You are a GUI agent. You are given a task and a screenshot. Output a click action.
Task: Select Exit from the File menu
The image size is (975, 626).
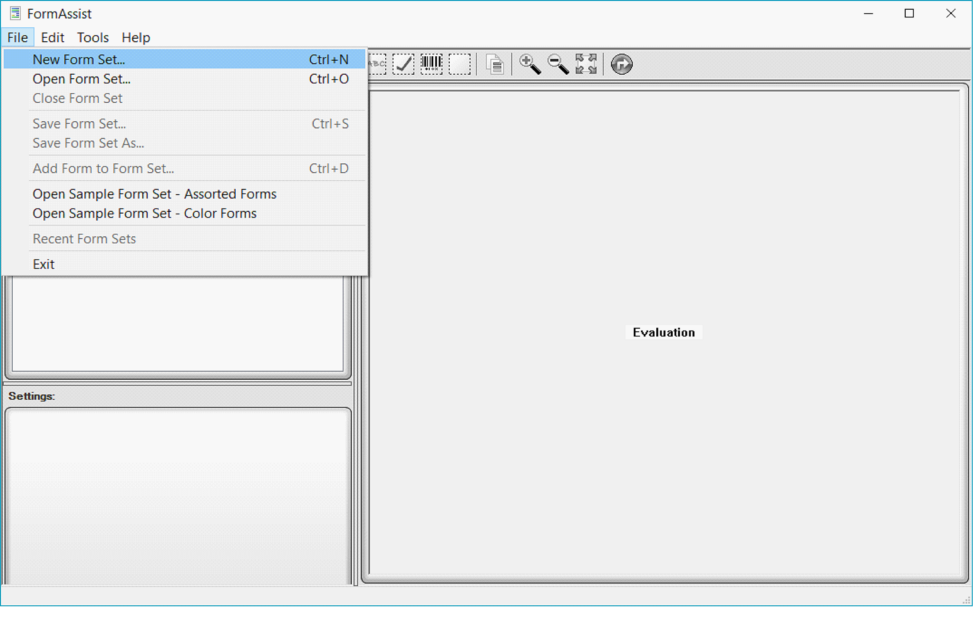pos(43,263)
